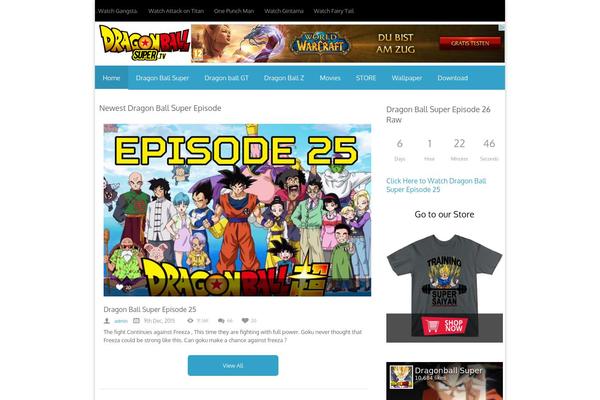Follow the Watch Gintama link
The height and width of the screenshot is (400, 600).
coord(284,11)
